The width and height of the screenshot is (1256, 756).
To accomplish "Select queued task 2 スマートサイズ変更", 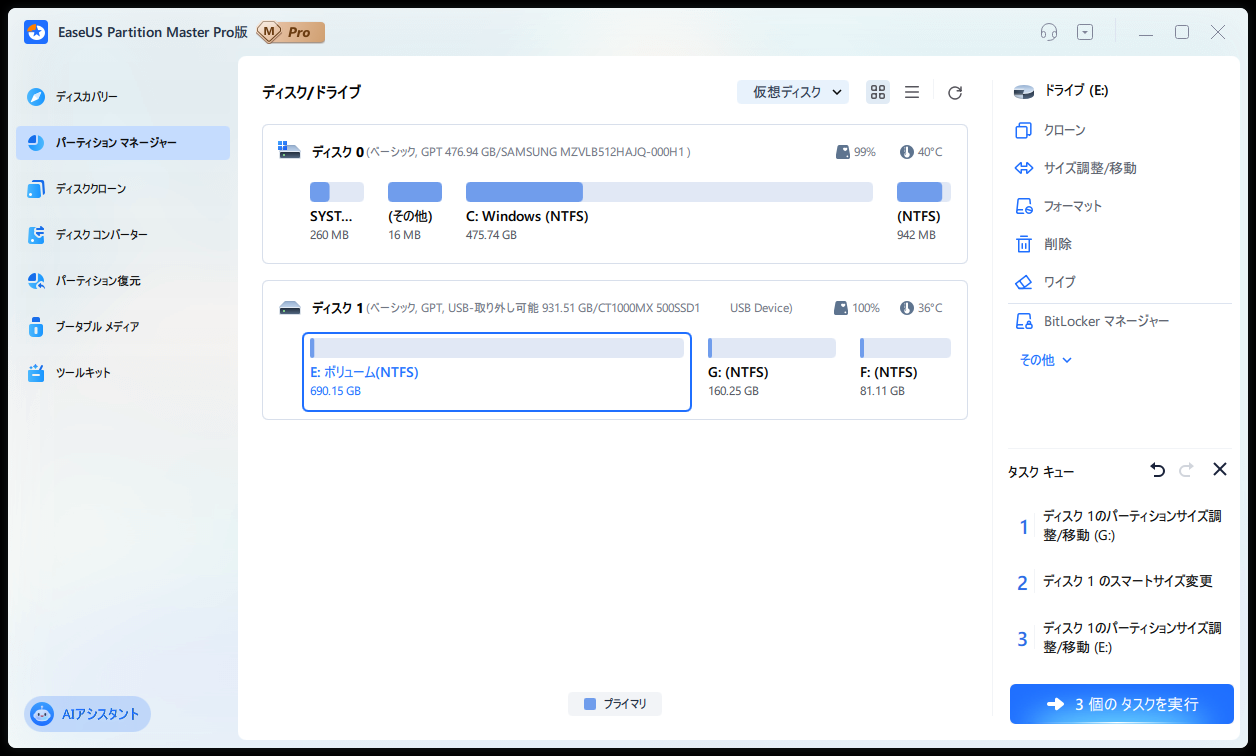I will click(x=1120, y=582).
